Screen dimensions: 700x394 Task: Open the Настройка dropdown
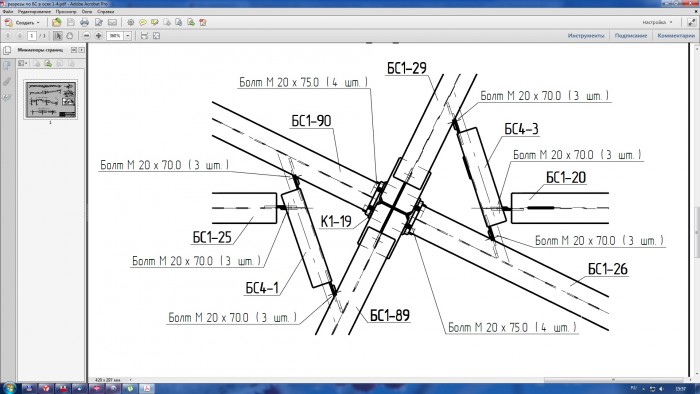coord(657,22)
